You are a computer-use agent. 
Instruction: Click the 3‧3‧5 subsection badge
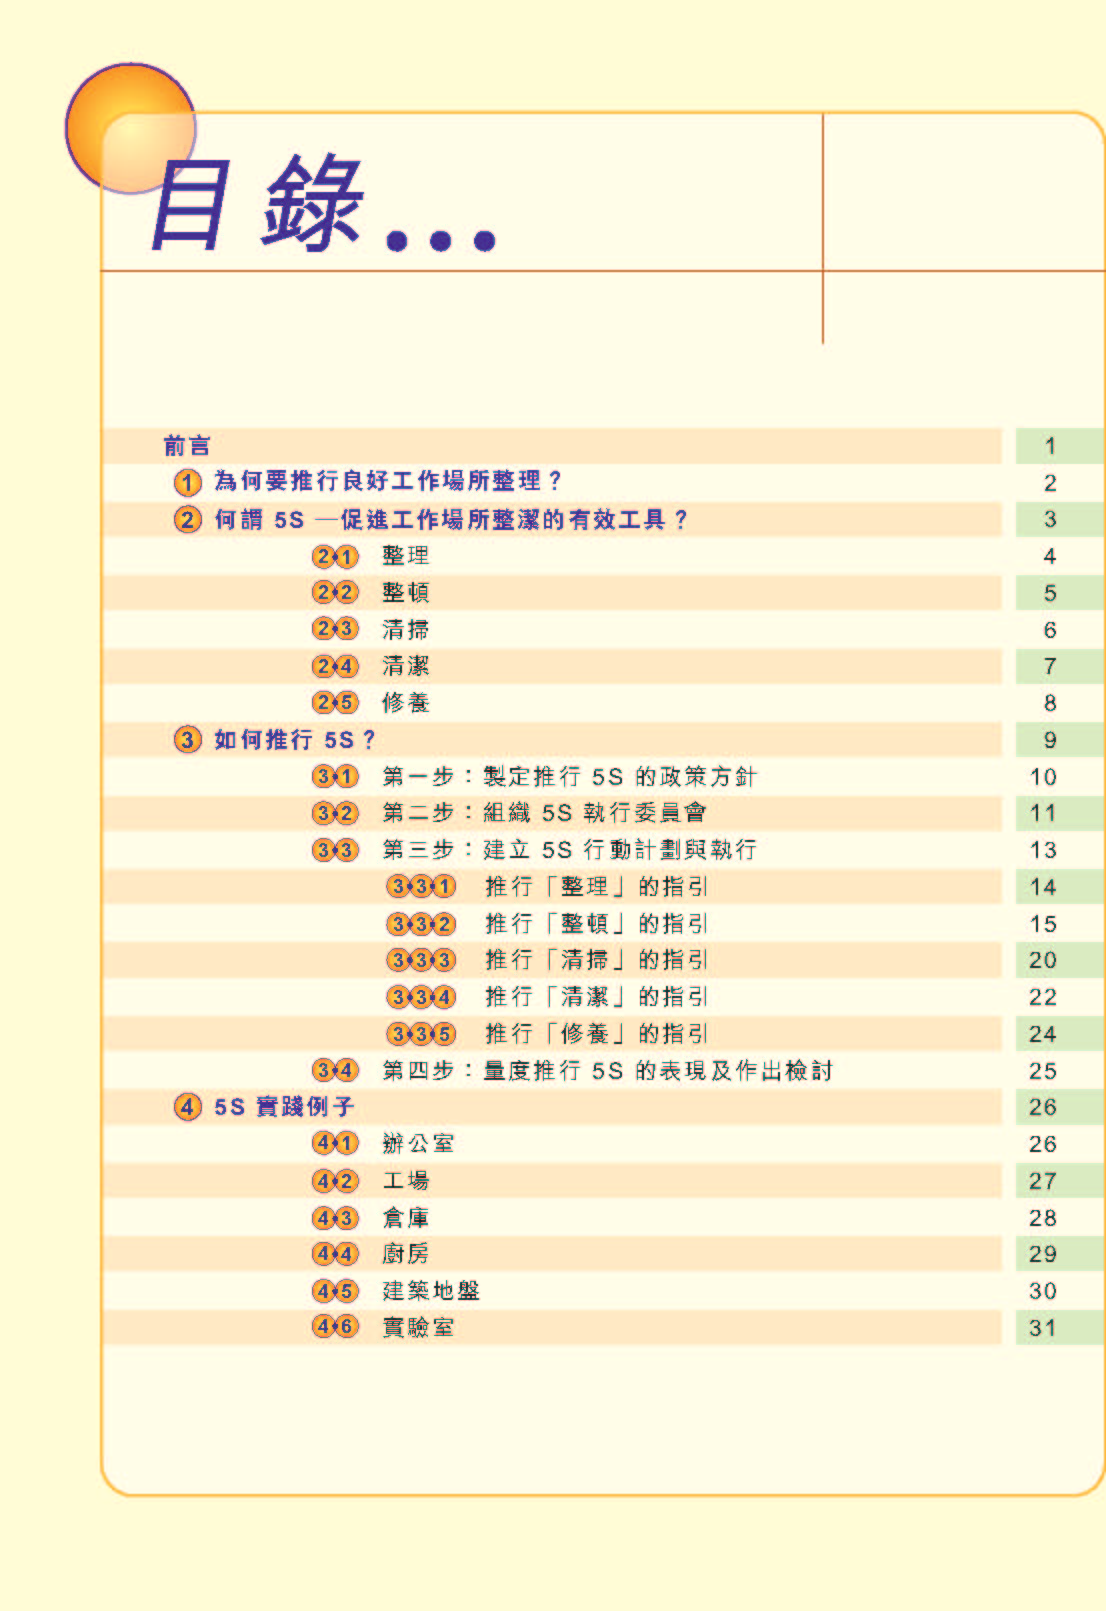[421, 1034]
